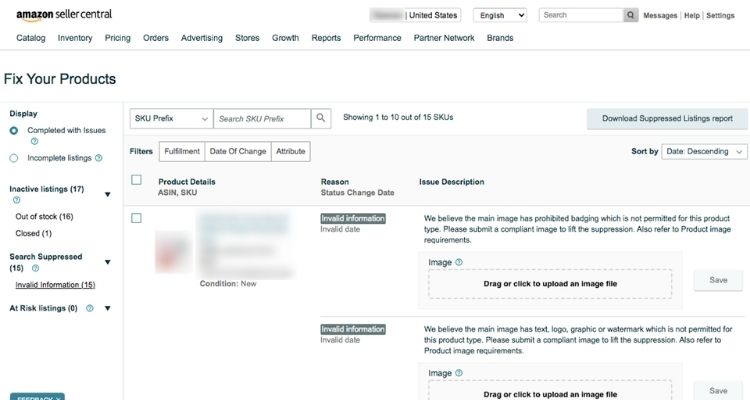Open the Catalog menu

(31, 38)
